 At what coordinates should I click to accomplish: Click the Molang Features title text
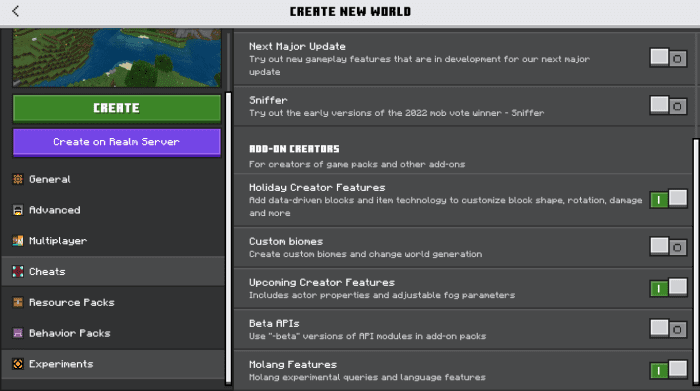[293, 365]
